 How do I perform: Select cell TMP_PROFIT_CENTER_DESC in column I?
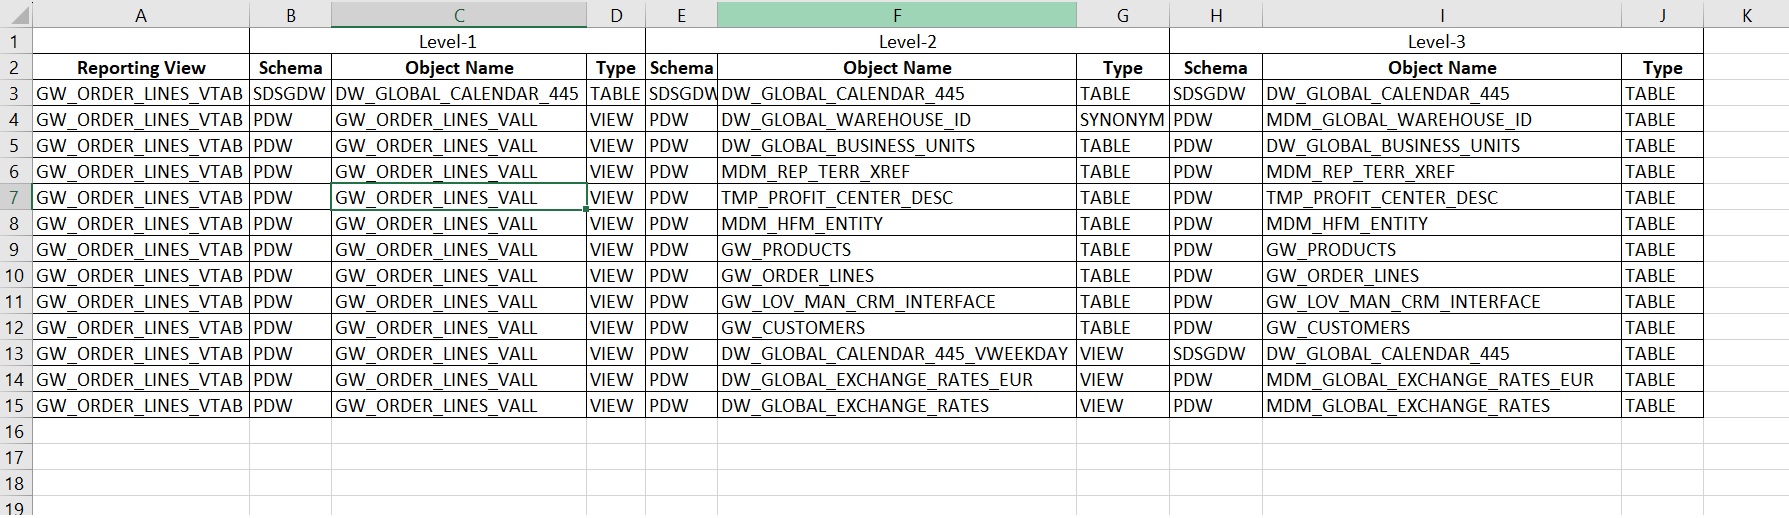click(1442, 197)
